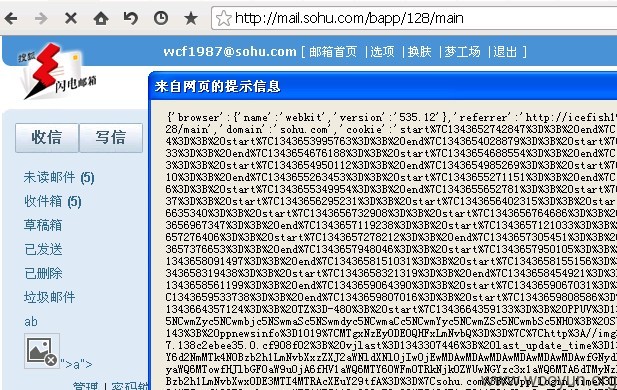Open browsing history clock icon
The height and width of the screenshot is (390, 617).
click(x=161, y=18)
